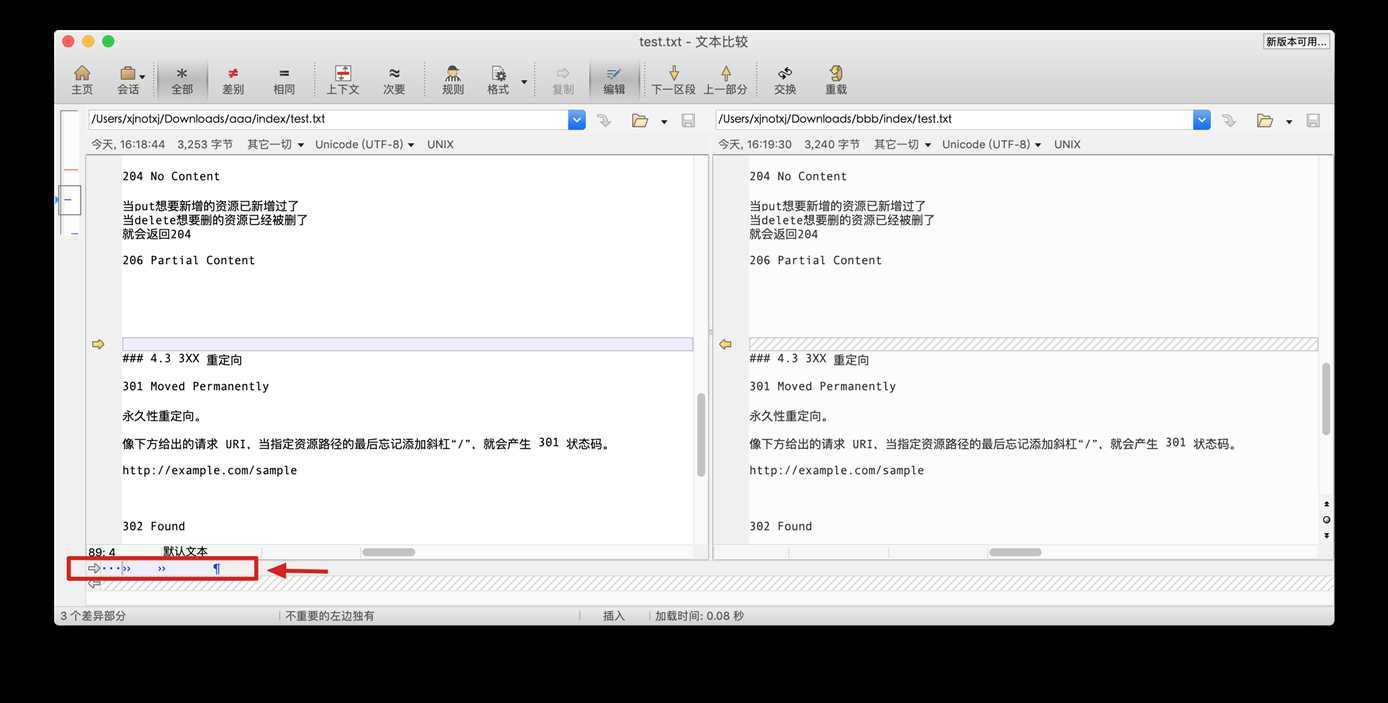Click the "204 No Content" line in left pane
The width and height of the screenshot is (1388, 703).
(x=171, y=176)
